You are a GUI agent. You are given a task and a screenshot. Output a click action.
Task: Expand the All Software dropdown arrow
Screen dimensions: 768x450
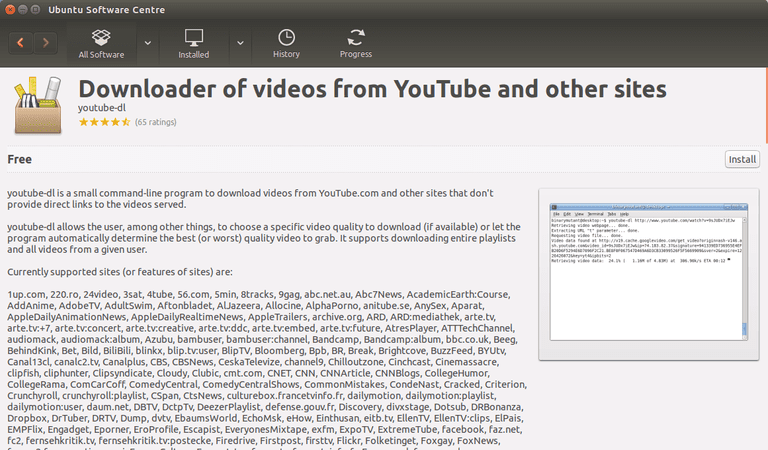tap(148, 43)
